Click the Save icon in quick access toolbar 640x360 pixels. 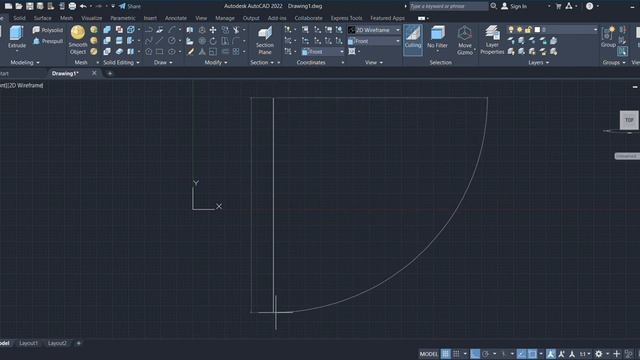(x=30, y=6)
